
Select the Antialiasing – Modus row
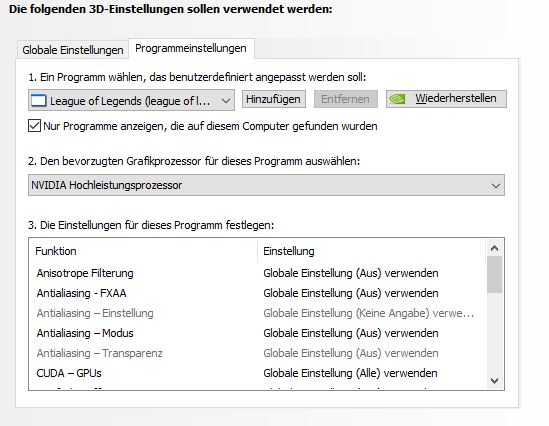(x=258, y=333)
